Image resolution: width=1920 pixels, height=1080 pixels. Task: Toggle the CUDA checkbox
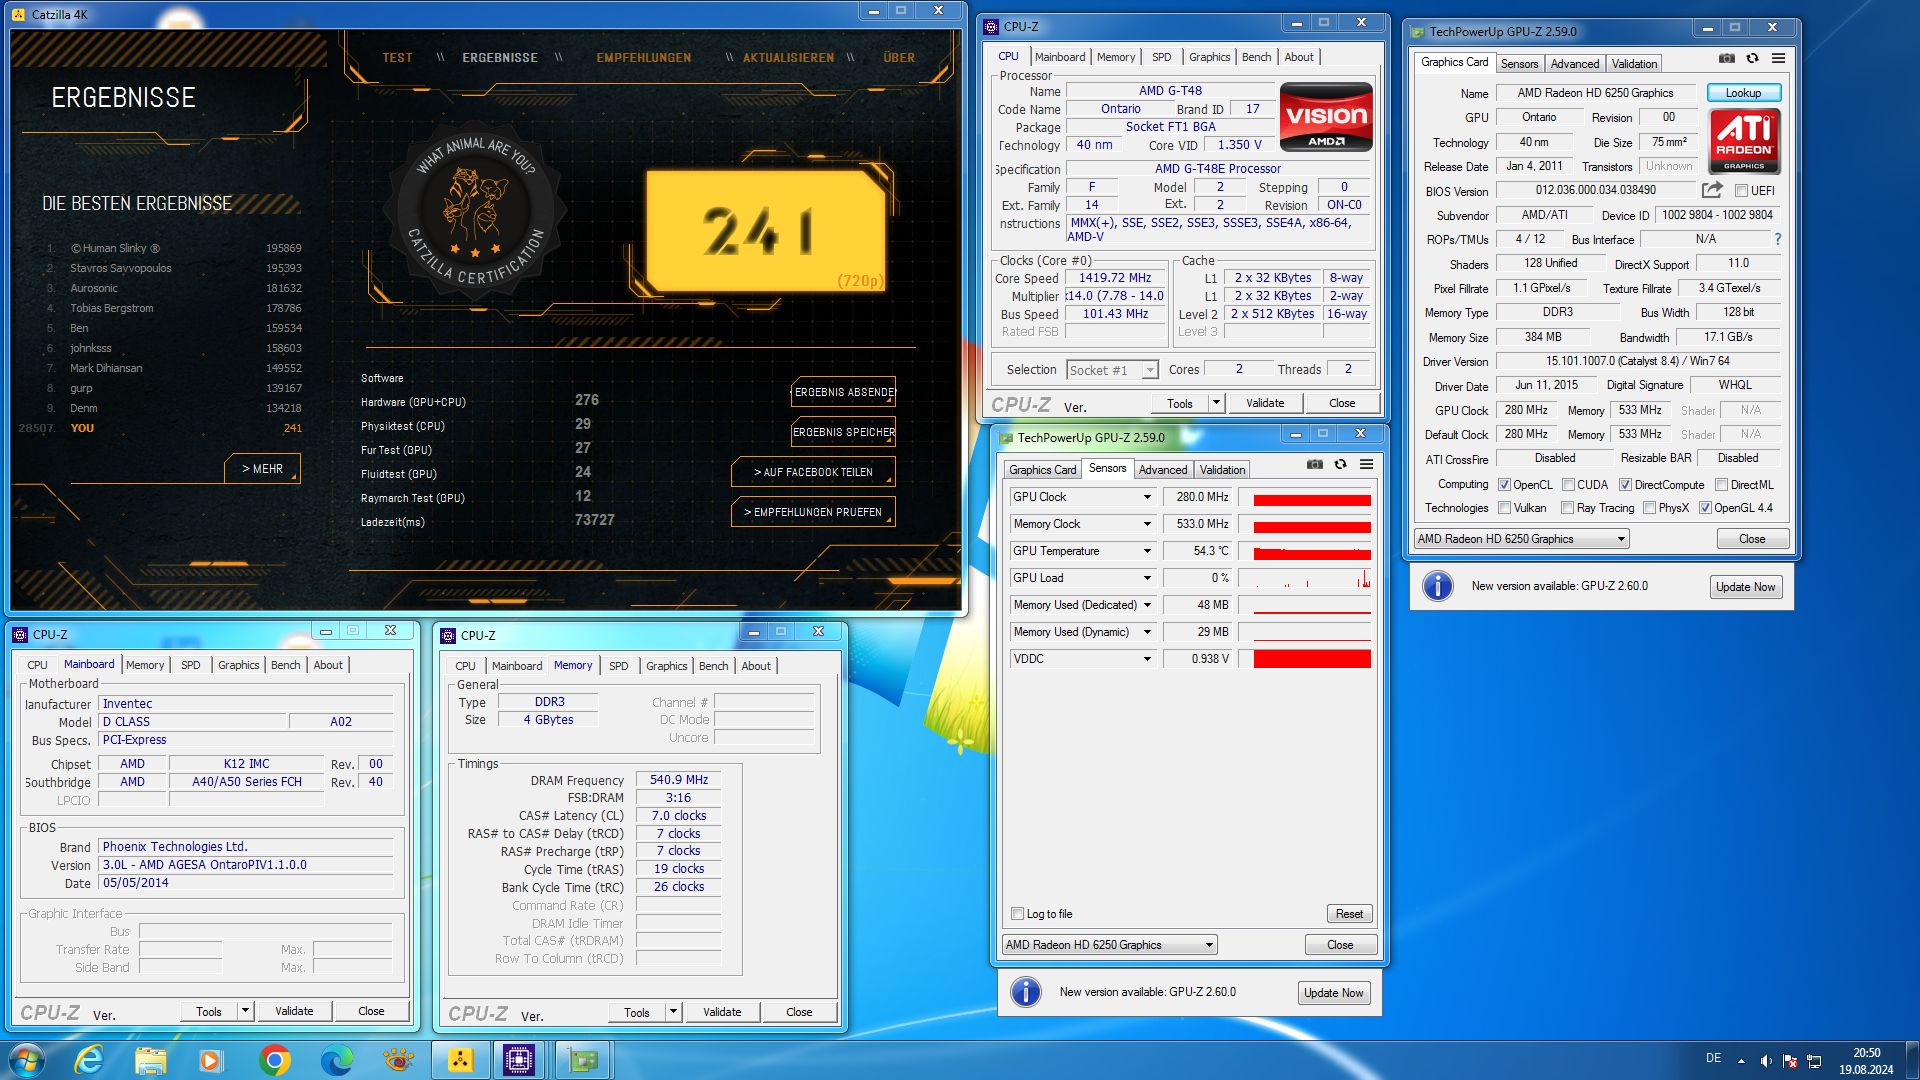1569,484
